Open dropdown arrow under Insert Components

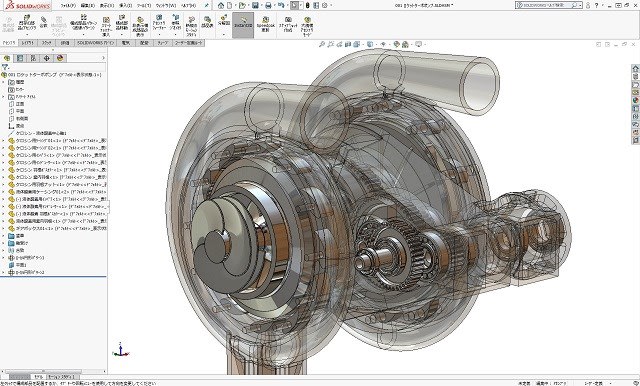pos(27,34)
